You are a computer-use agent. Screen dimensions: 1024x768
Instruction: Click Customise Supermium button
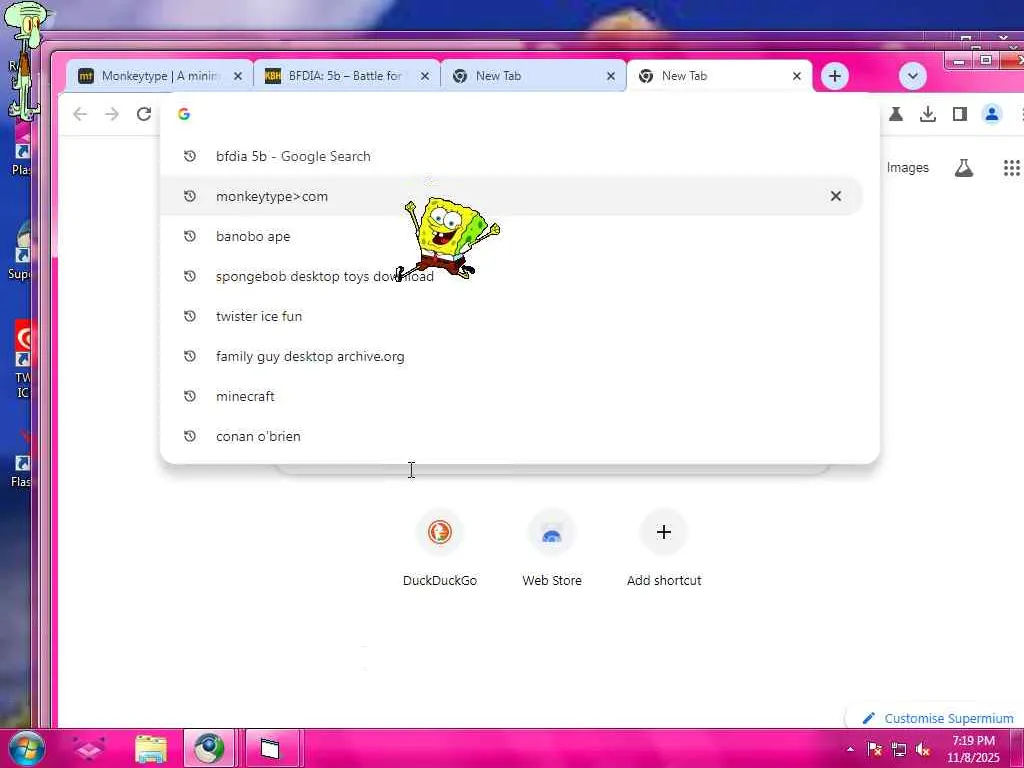click(x=938, y=718)
